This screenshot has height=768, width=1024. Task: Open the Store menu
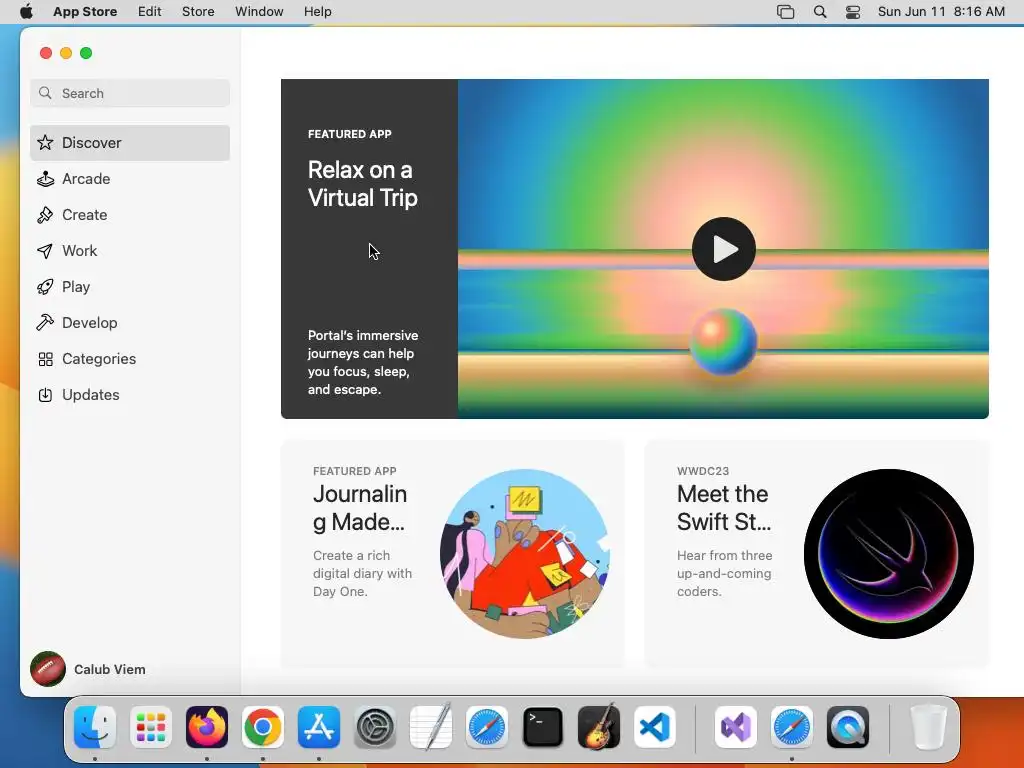coord(198,12)
